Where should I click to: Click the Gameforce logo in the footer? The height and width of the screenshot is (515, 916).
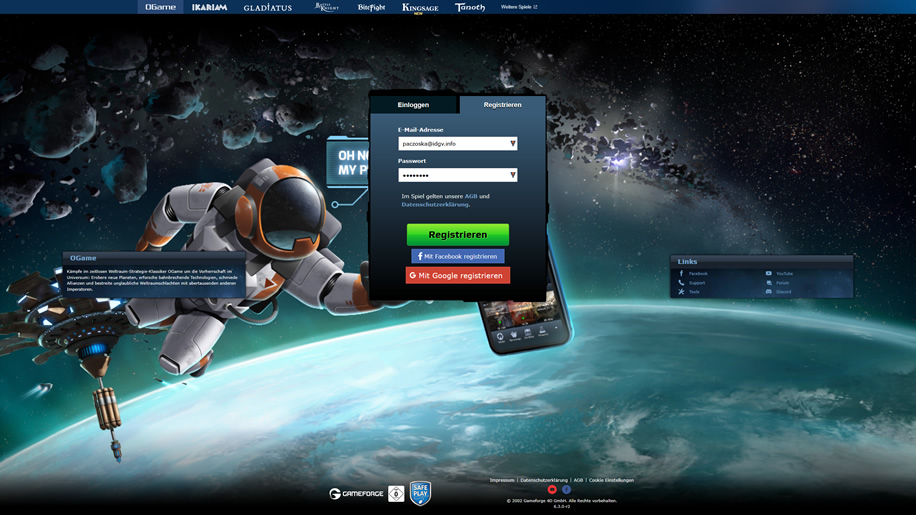pyautogui.click(x=356, y=494)
